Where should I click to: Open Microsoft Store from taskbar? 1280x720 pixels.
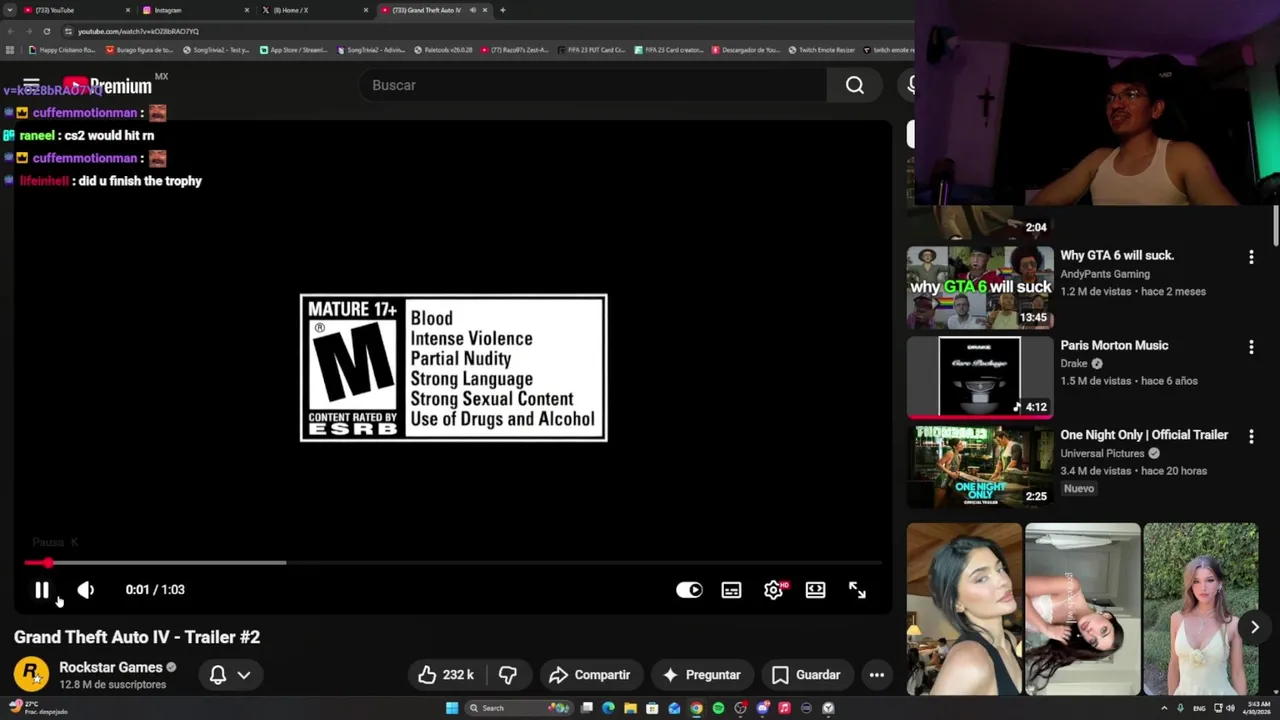652,708
